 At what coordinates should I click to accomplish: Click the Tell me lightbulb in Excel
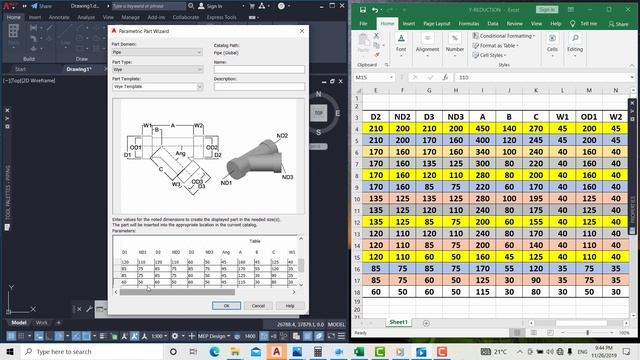tap(573, 24)
